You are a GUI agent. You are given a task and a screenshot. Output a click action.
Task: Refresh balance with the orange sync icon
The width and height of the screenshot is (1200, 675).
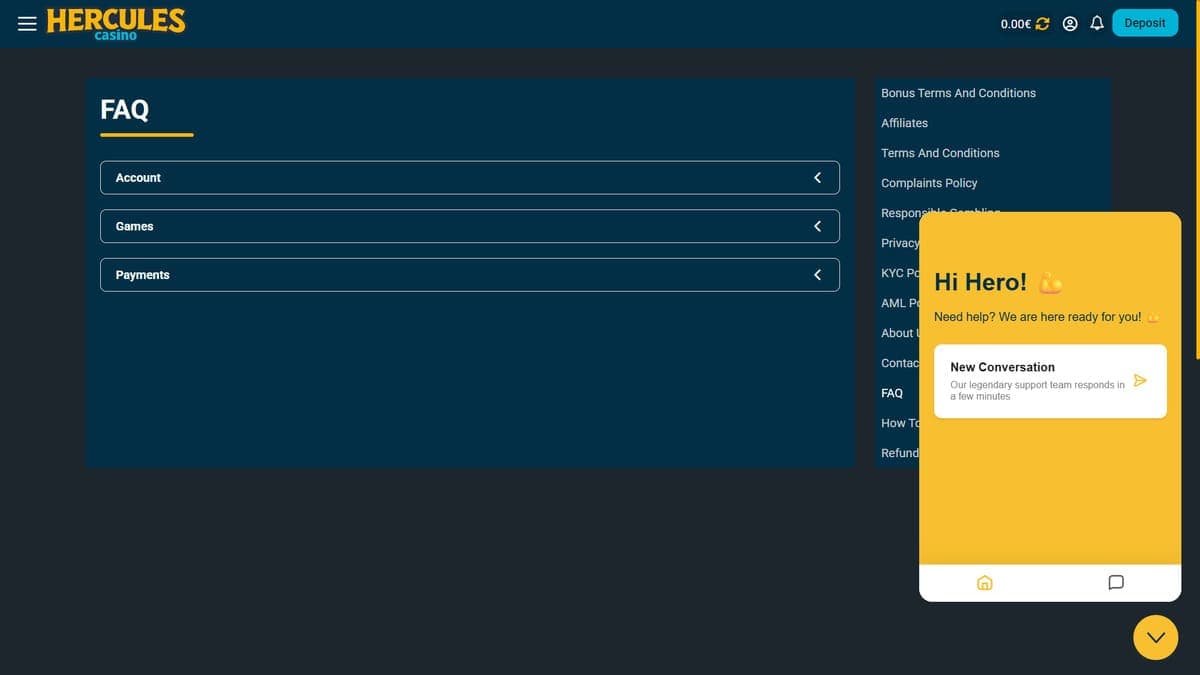pos(1043,23)
